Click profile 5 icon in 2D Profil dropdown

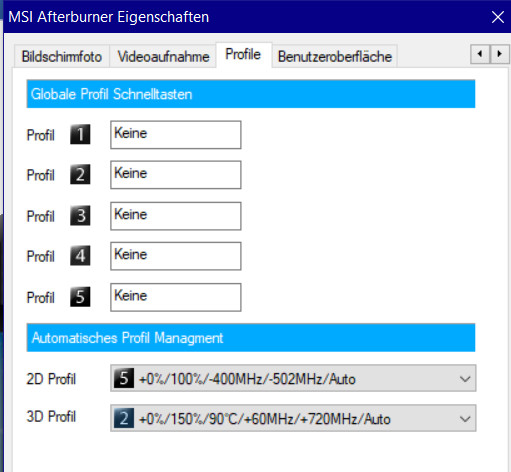(124, 378)
